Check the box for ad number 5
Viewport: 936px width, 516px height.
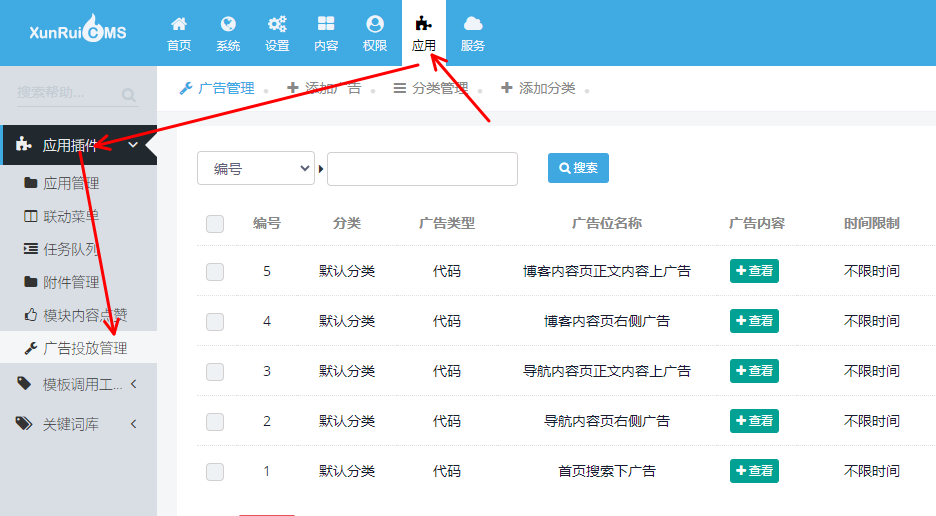click(x=215, y=272)
